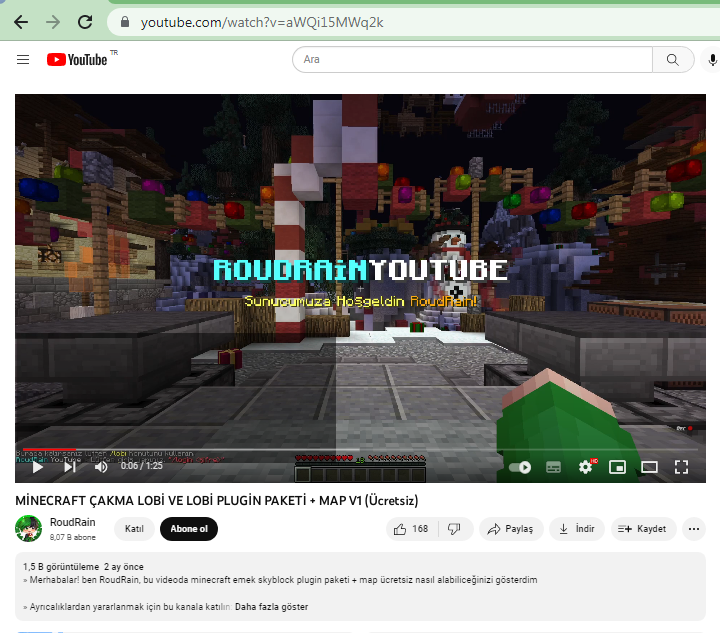Open the more actions three-dot menu
Image resolution: width=720 pixels, height=633 pixels.
tap(694, 529)
